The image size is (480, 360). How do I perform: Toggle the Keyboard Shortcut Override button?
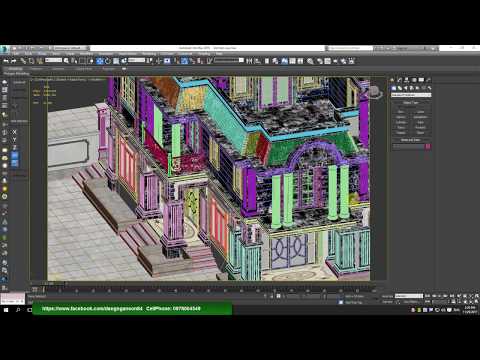(x=167, y=61)
